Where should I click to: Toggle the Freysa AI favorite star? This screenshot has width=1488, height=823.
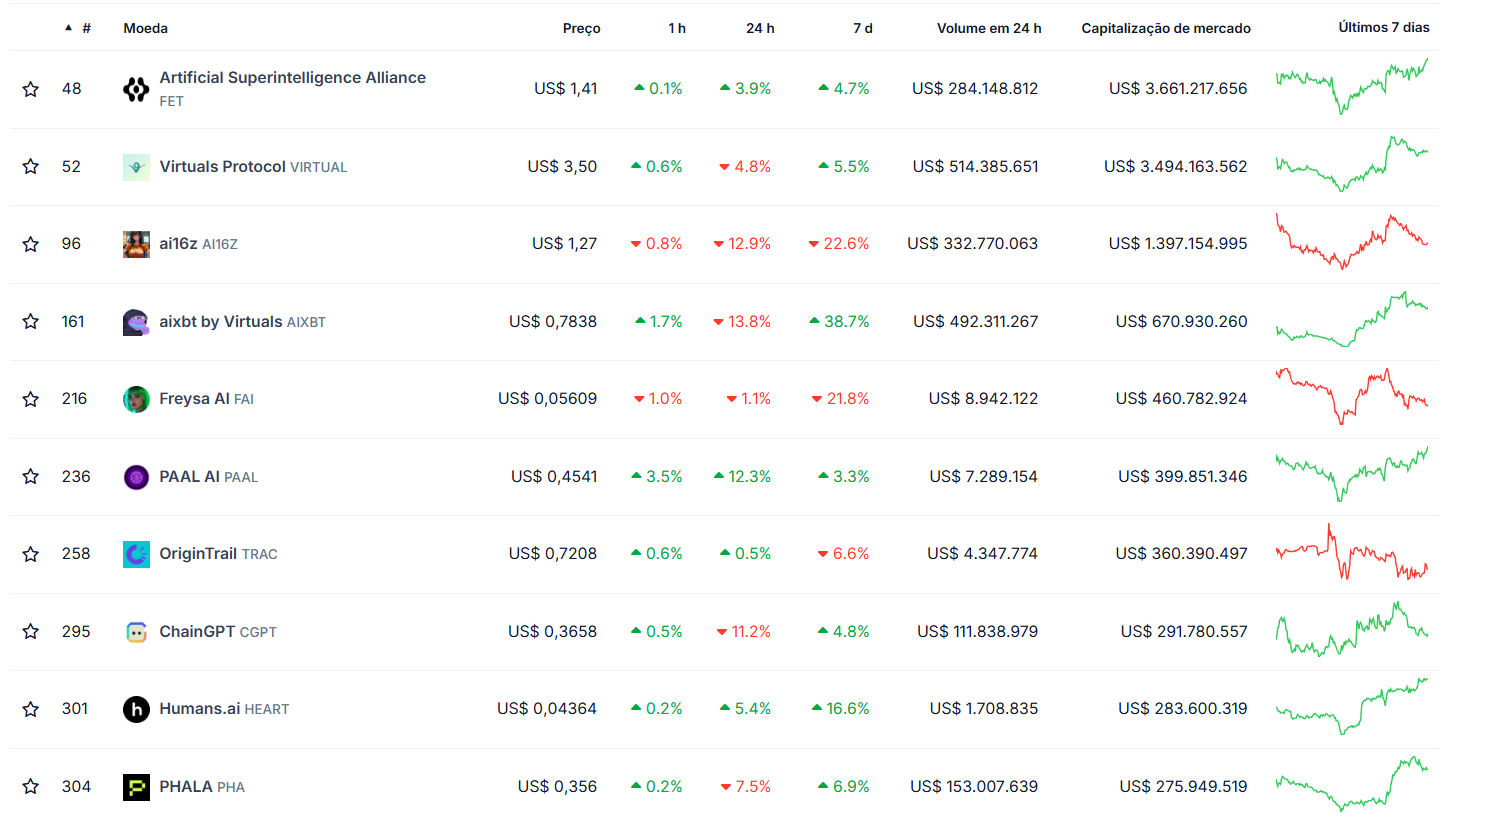31,399
